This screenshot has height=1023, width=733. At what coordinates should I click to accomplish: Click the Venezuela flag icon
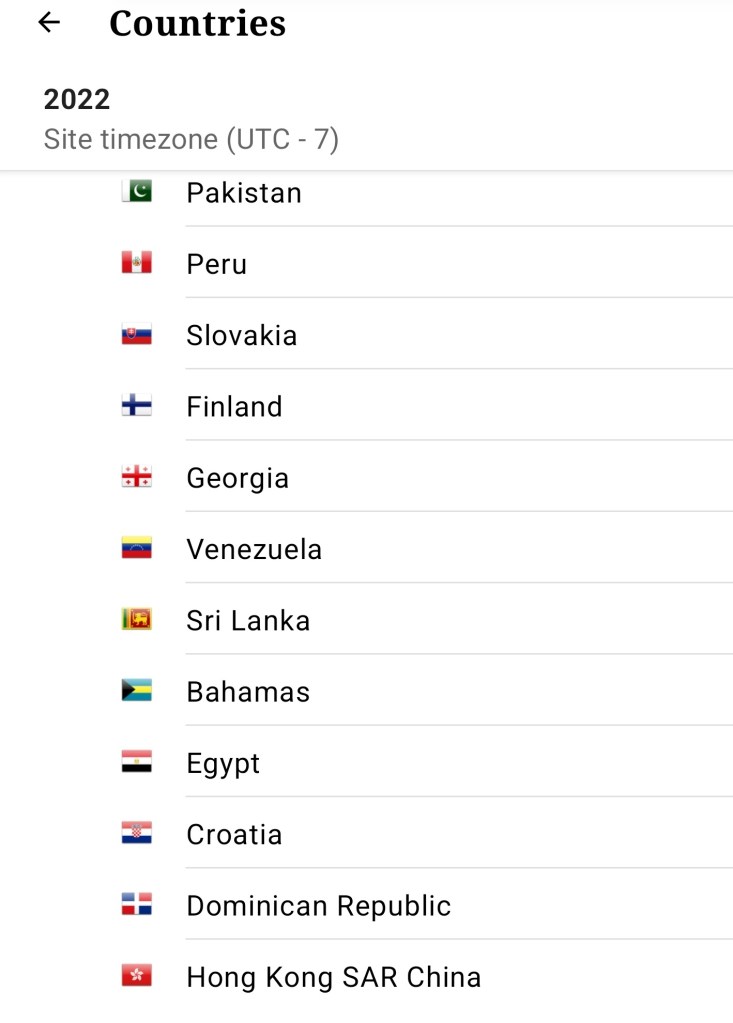pos(137,549)
